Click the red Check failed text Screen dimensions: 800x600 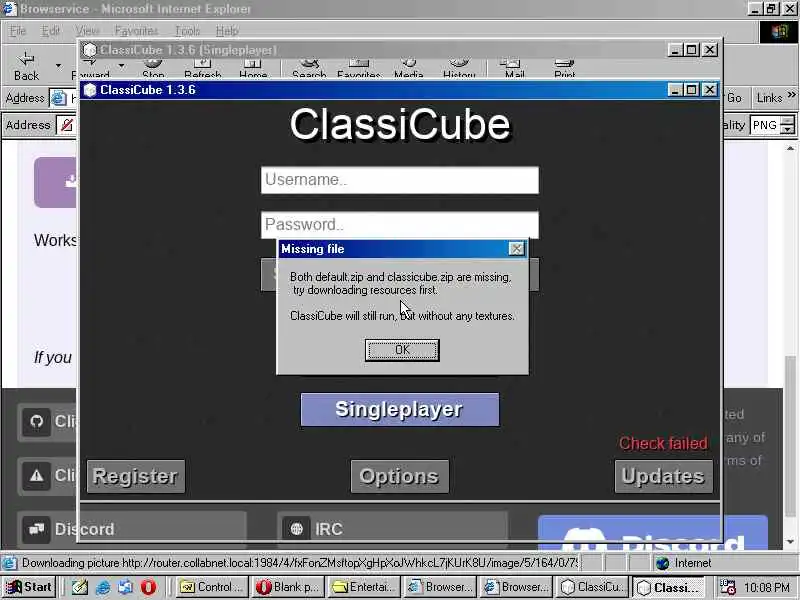tap(663, 443)
